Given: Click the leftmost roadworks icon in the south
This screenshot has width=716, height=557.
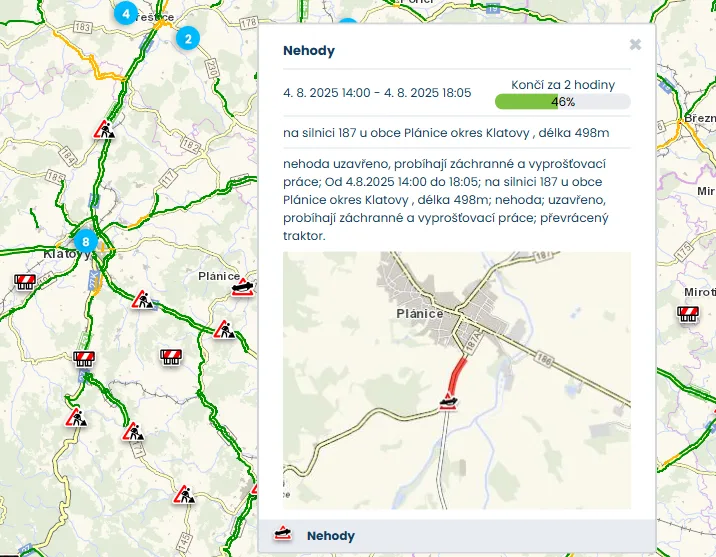Looking at the screenshot, I should pyautogui.click(x=76, y=418).
